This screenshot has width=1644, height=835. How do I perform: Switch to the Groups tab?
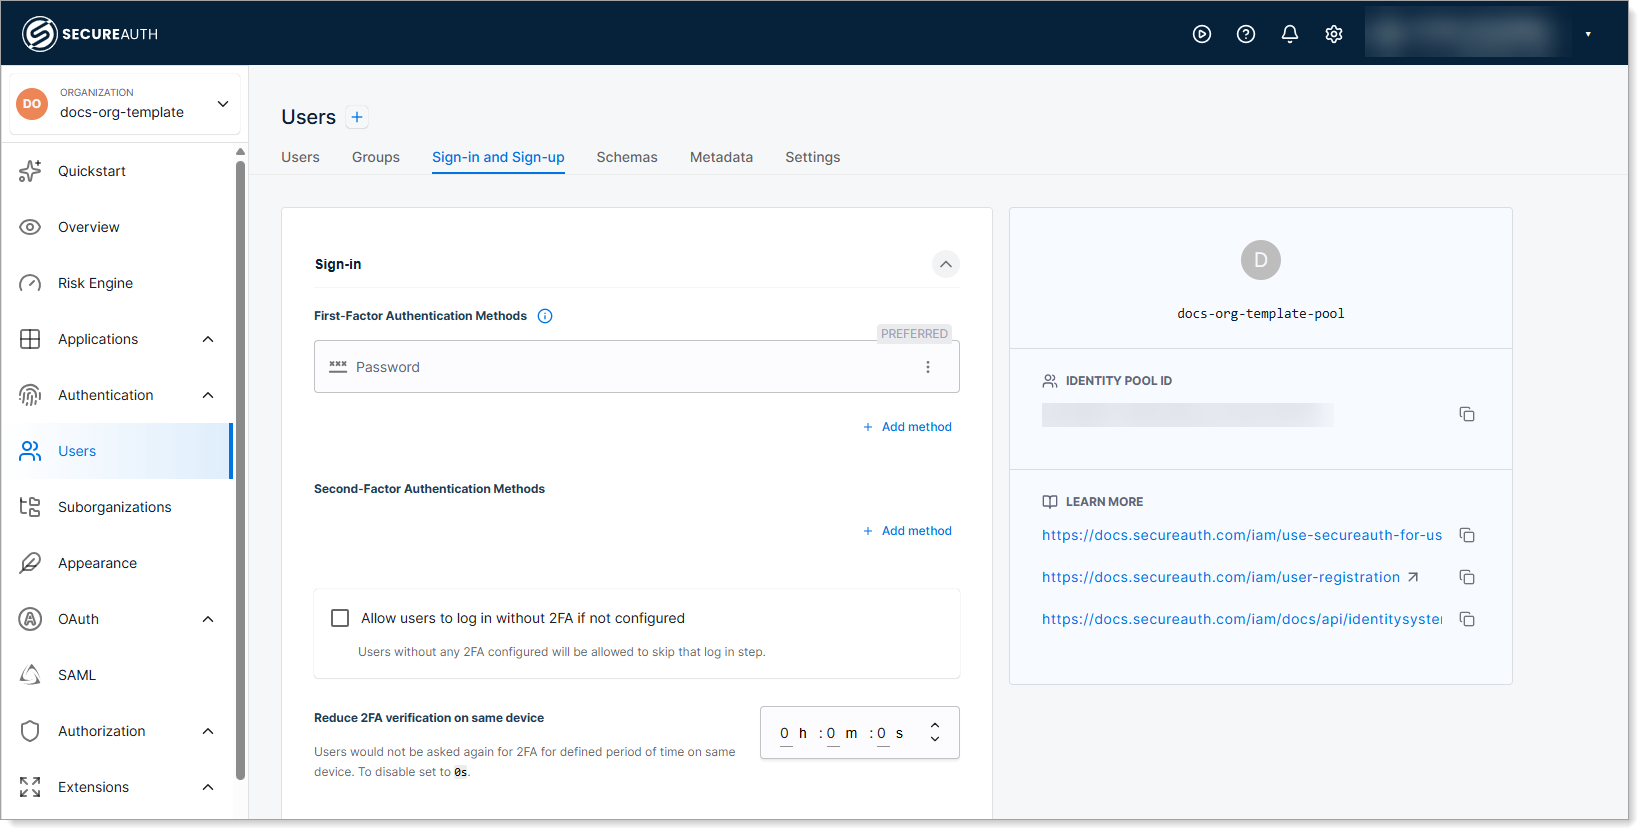(x=376, y=157)
